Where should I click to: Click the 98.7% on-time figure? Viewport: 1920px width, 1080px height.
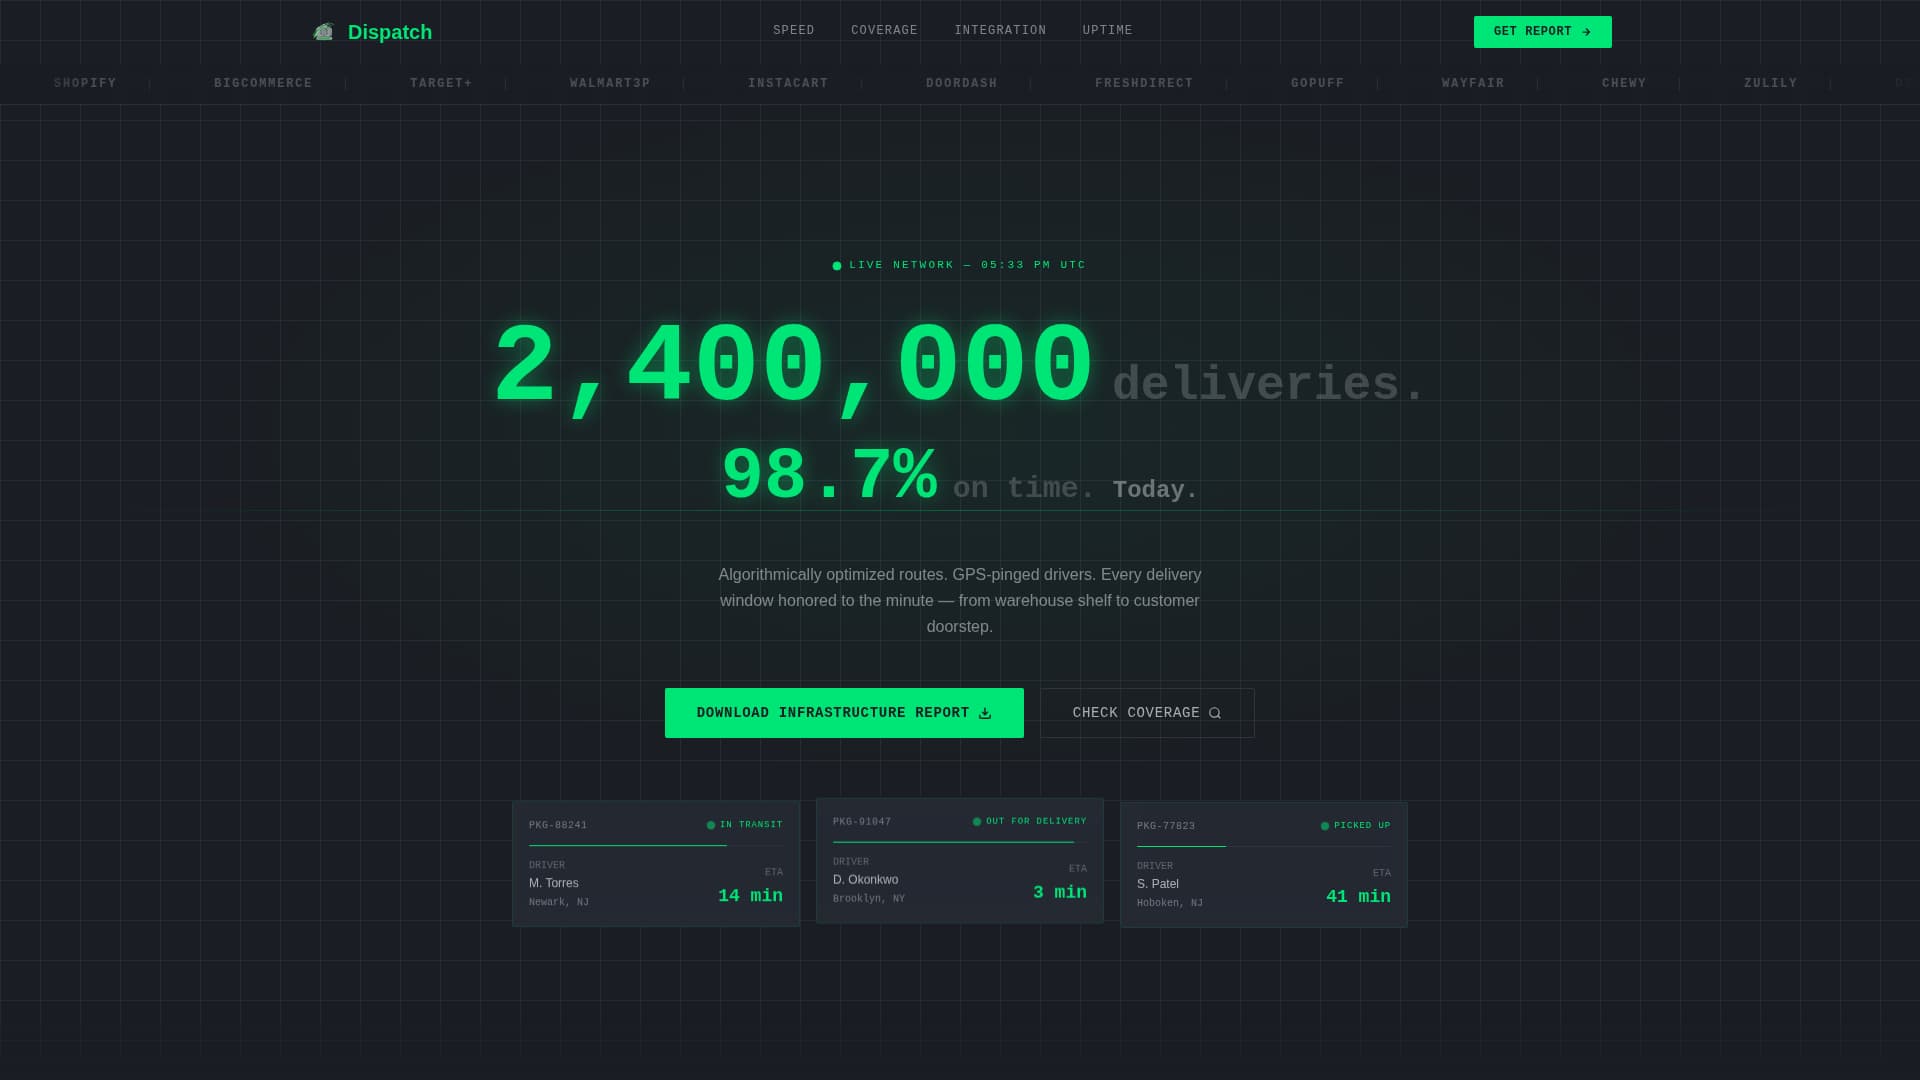click(x=830, y=475)
